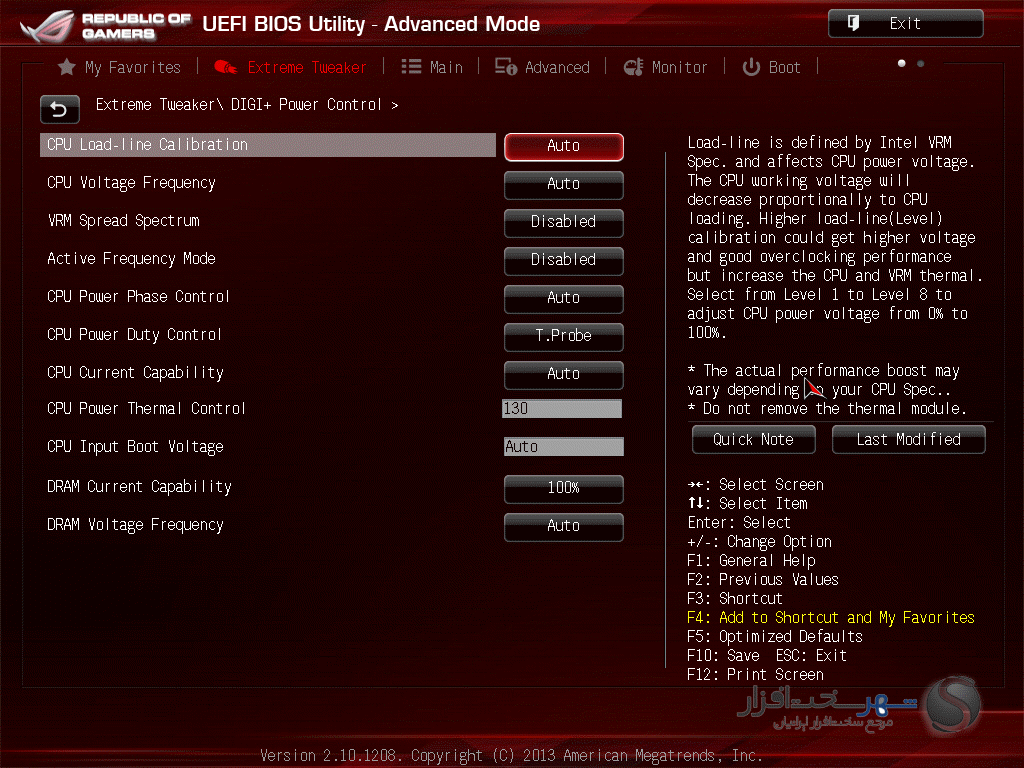Viewport: 1024px width, 768px height.
Task: Open CPU Voltage Frequency Auto dropdown
Action: [564, 184]
